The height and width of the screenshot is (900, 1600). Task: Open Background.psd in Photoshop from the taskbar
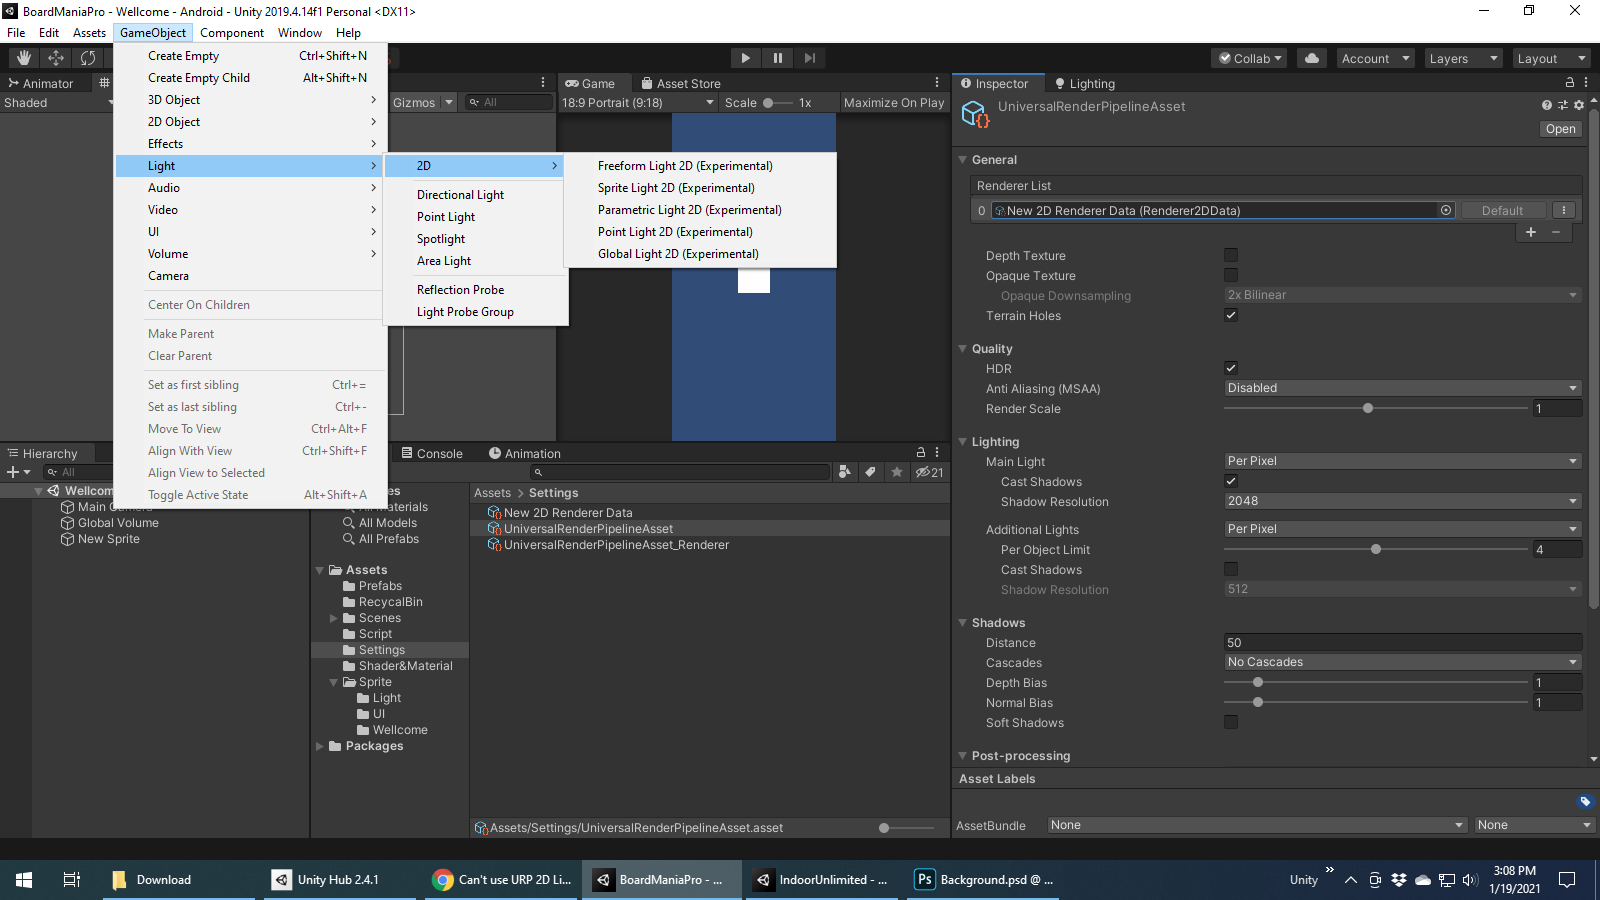(x=983, y=880)
